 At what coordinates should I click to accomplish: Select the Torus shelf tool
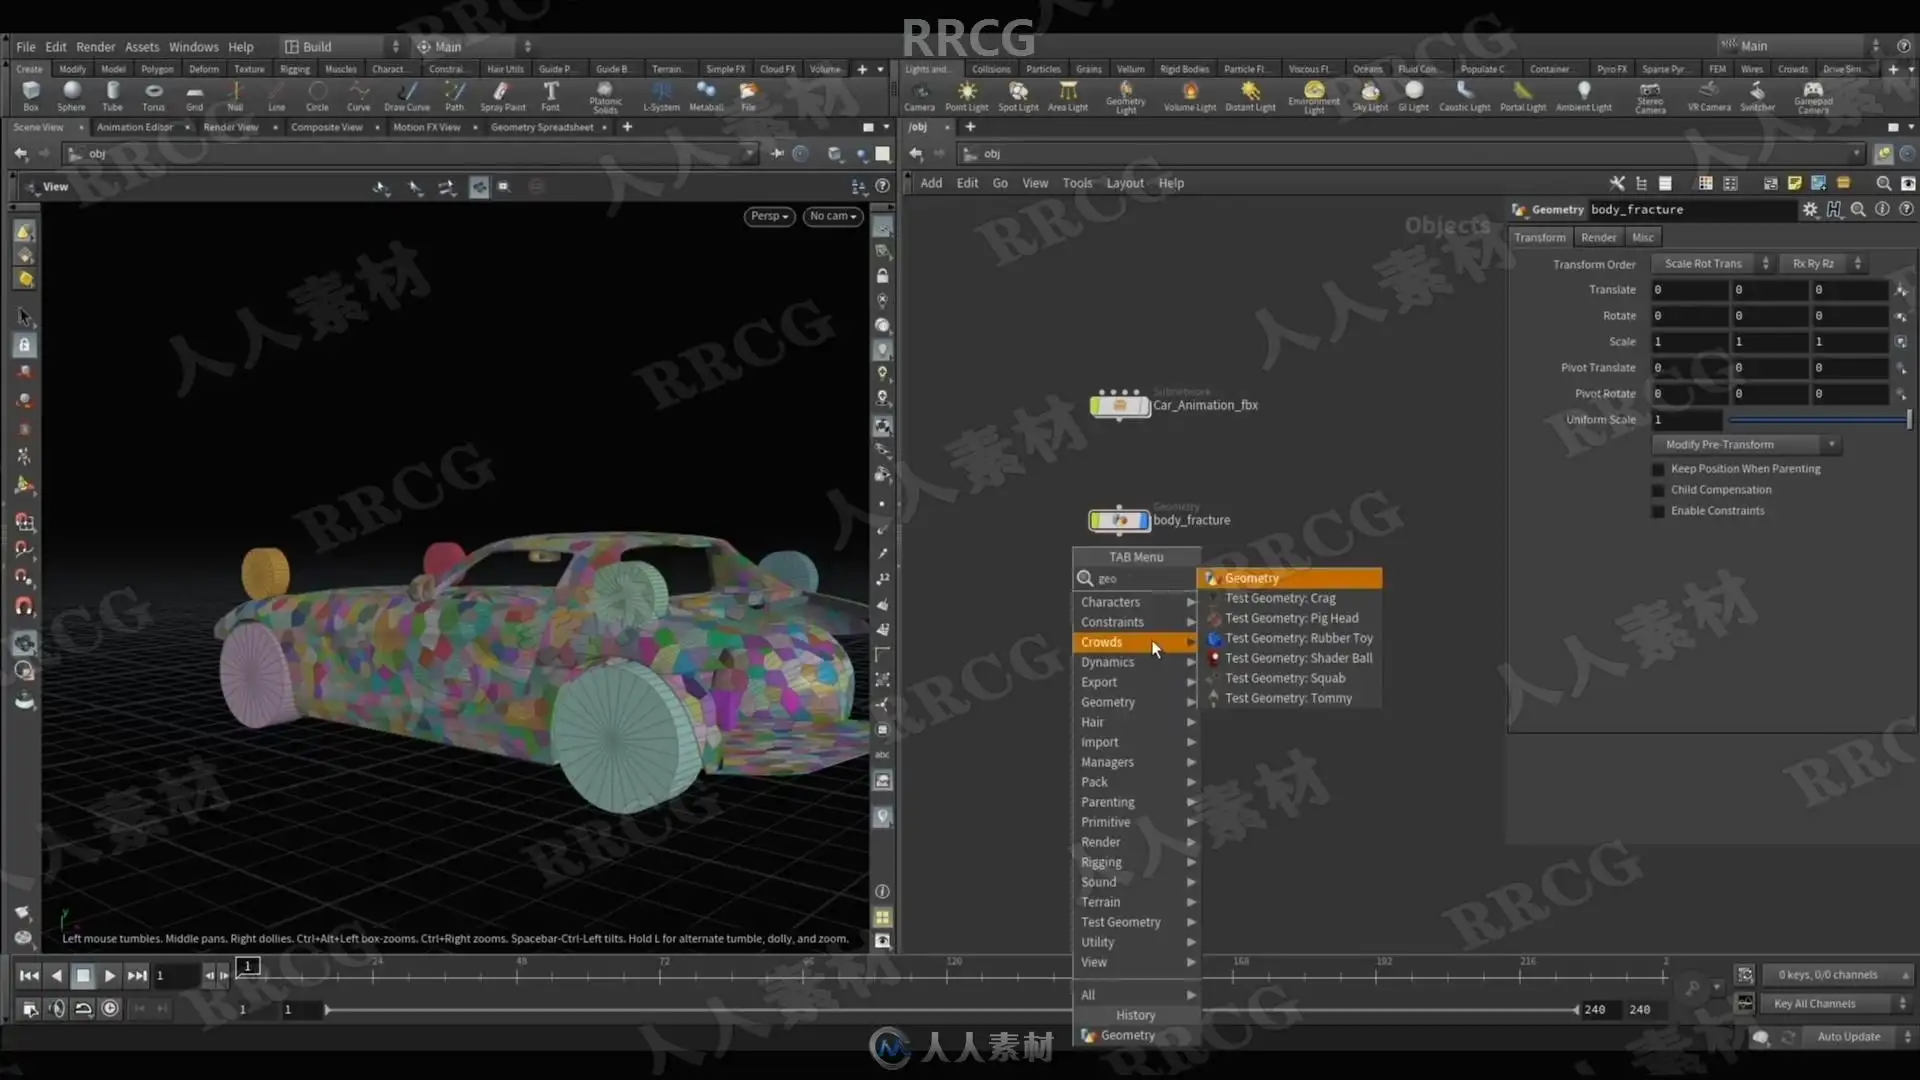coord(153,93)
